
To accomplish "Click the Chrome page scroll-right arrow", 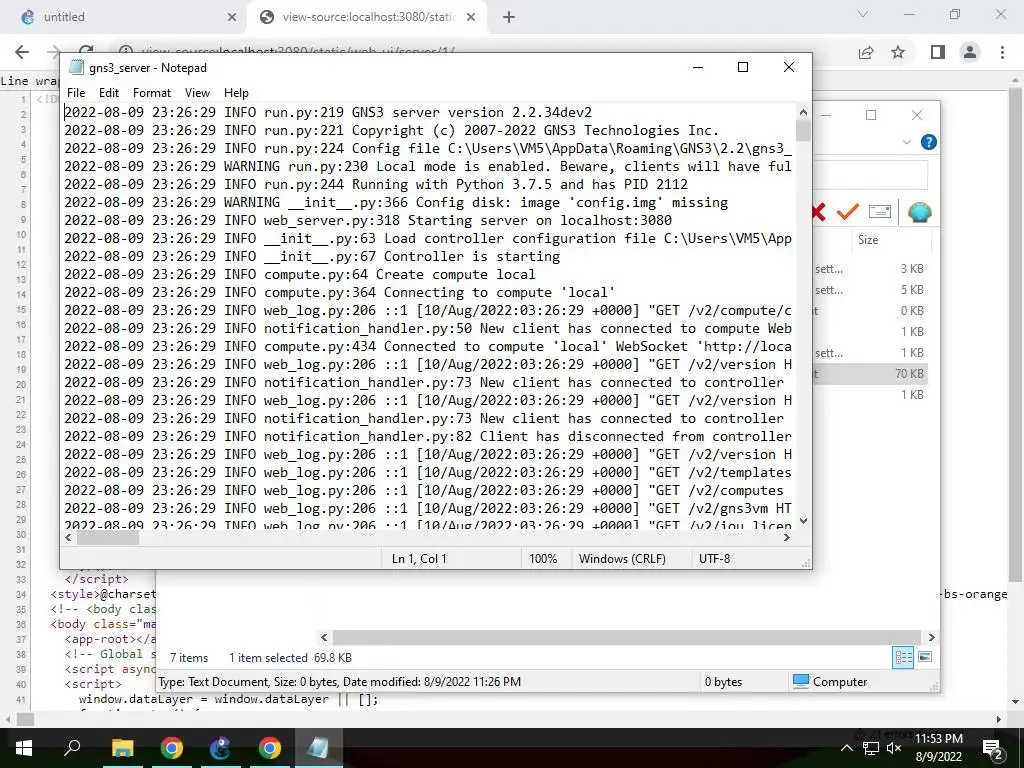I will point(999,720).
